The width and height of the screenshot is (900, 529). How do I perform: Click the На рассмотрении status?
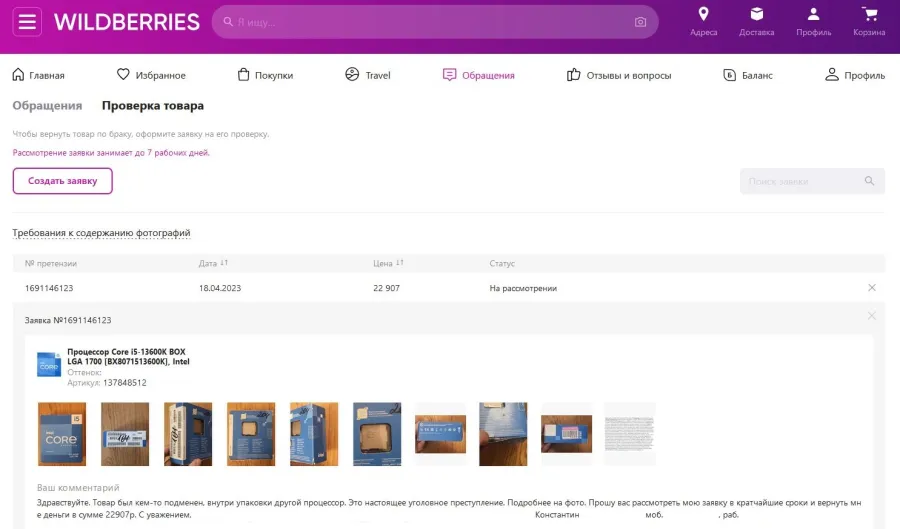(523, 288)
